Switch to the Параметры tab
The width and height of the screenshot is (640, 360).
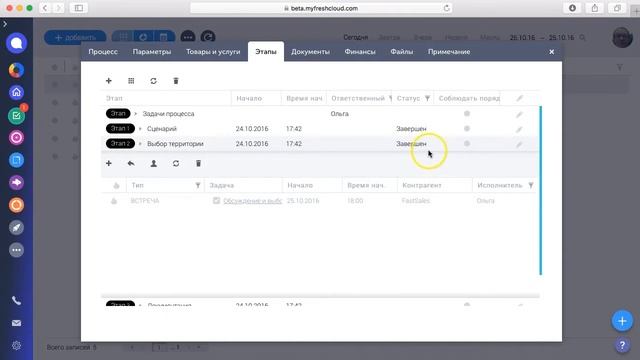coord(152,52)
